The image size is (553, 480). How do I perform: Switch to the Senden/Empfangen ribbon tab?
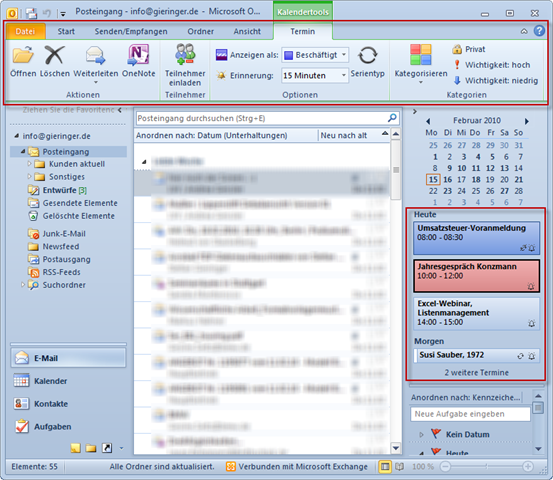(x=131, y=31)
